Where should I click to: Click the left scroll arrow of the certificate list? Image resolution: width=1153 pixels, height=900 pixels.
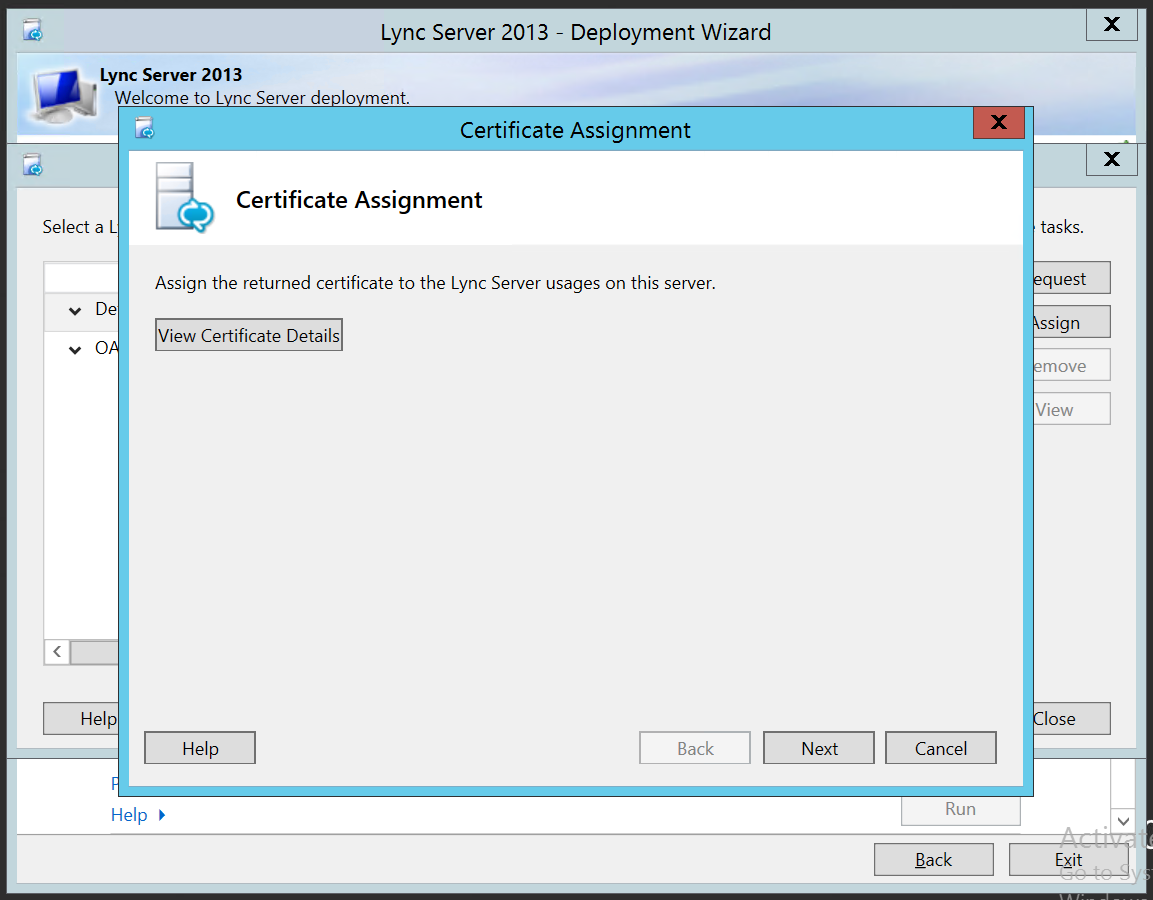(57, 651)
